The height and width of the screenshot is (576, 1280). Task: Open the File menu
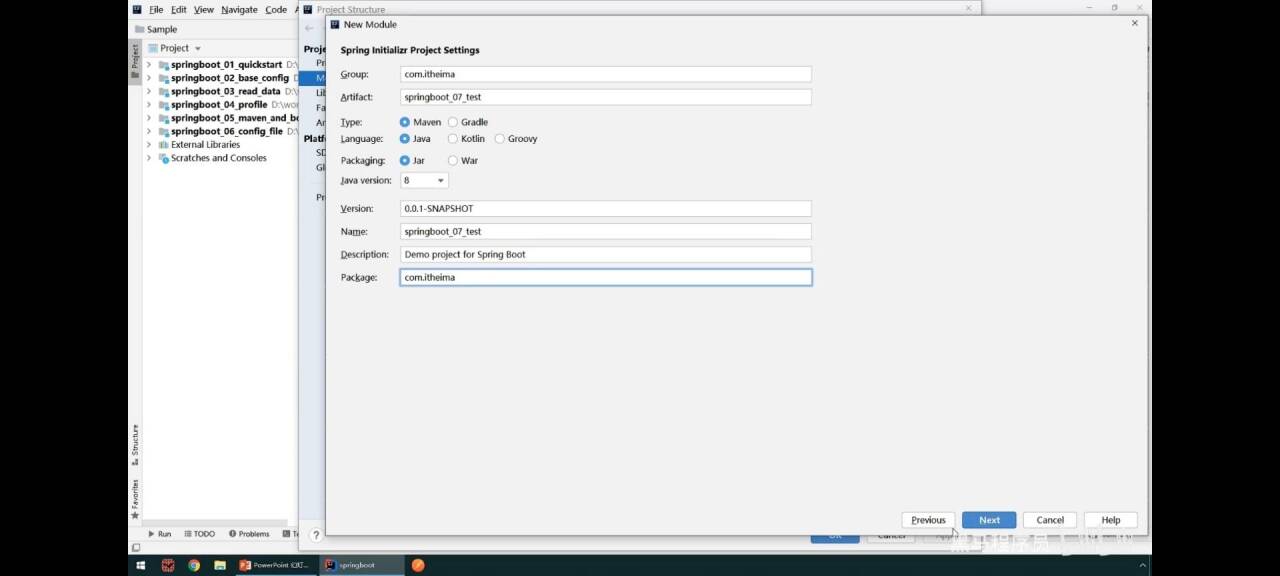tap(156, 9)
